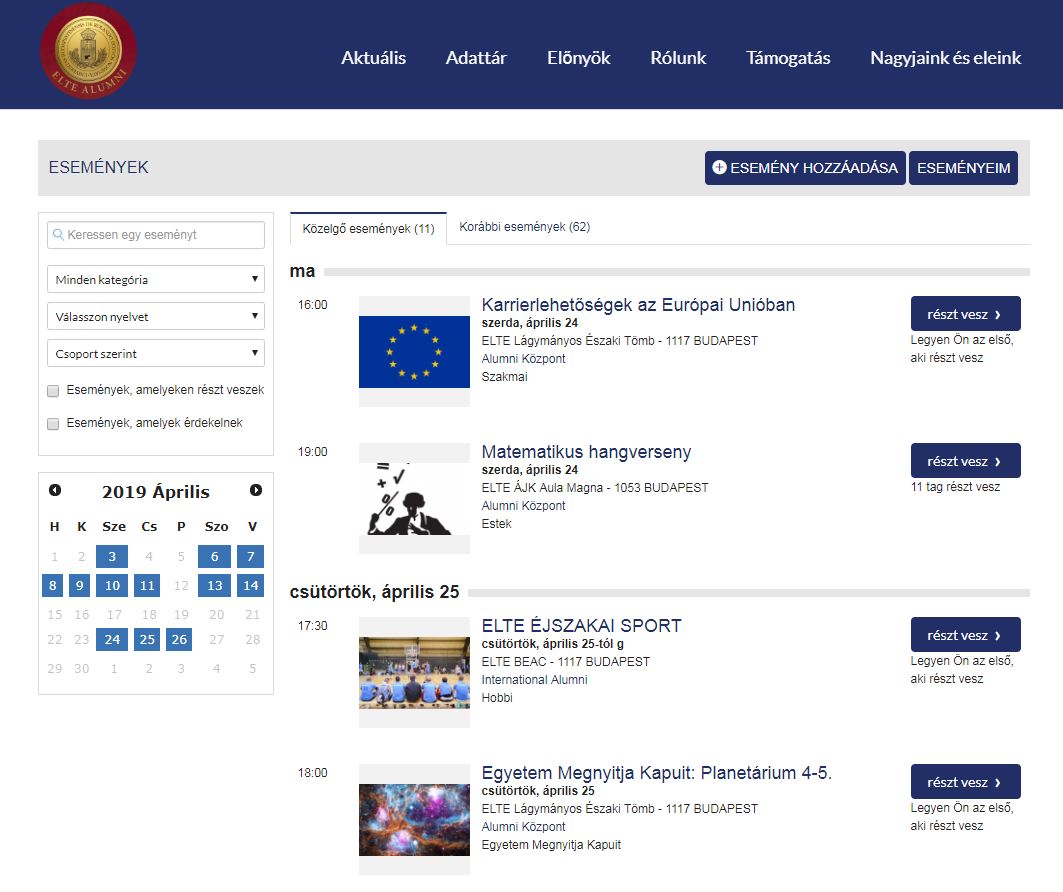The width and height of the screenshot is (1063, 892).
Task: Select April 11 in the calendar
Action: click(x=147, y=586)
